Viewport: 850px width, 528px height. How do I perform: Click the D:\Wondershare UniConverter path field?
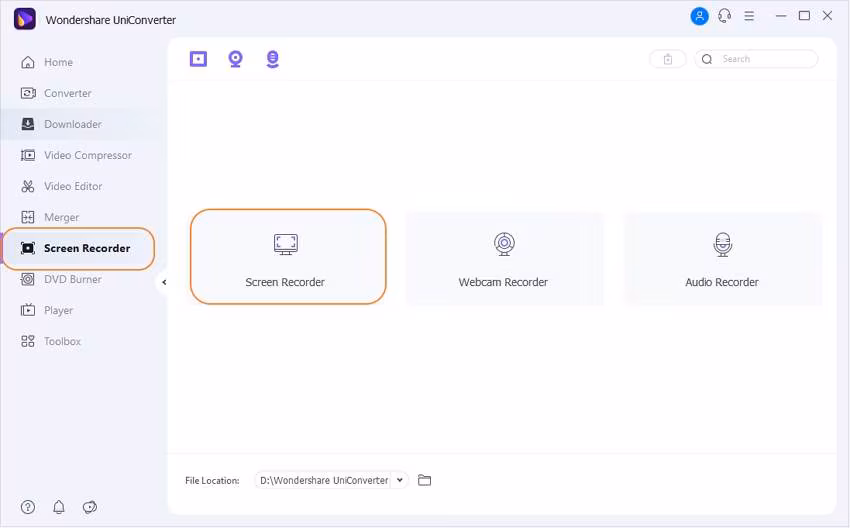[x=324, y=480]
